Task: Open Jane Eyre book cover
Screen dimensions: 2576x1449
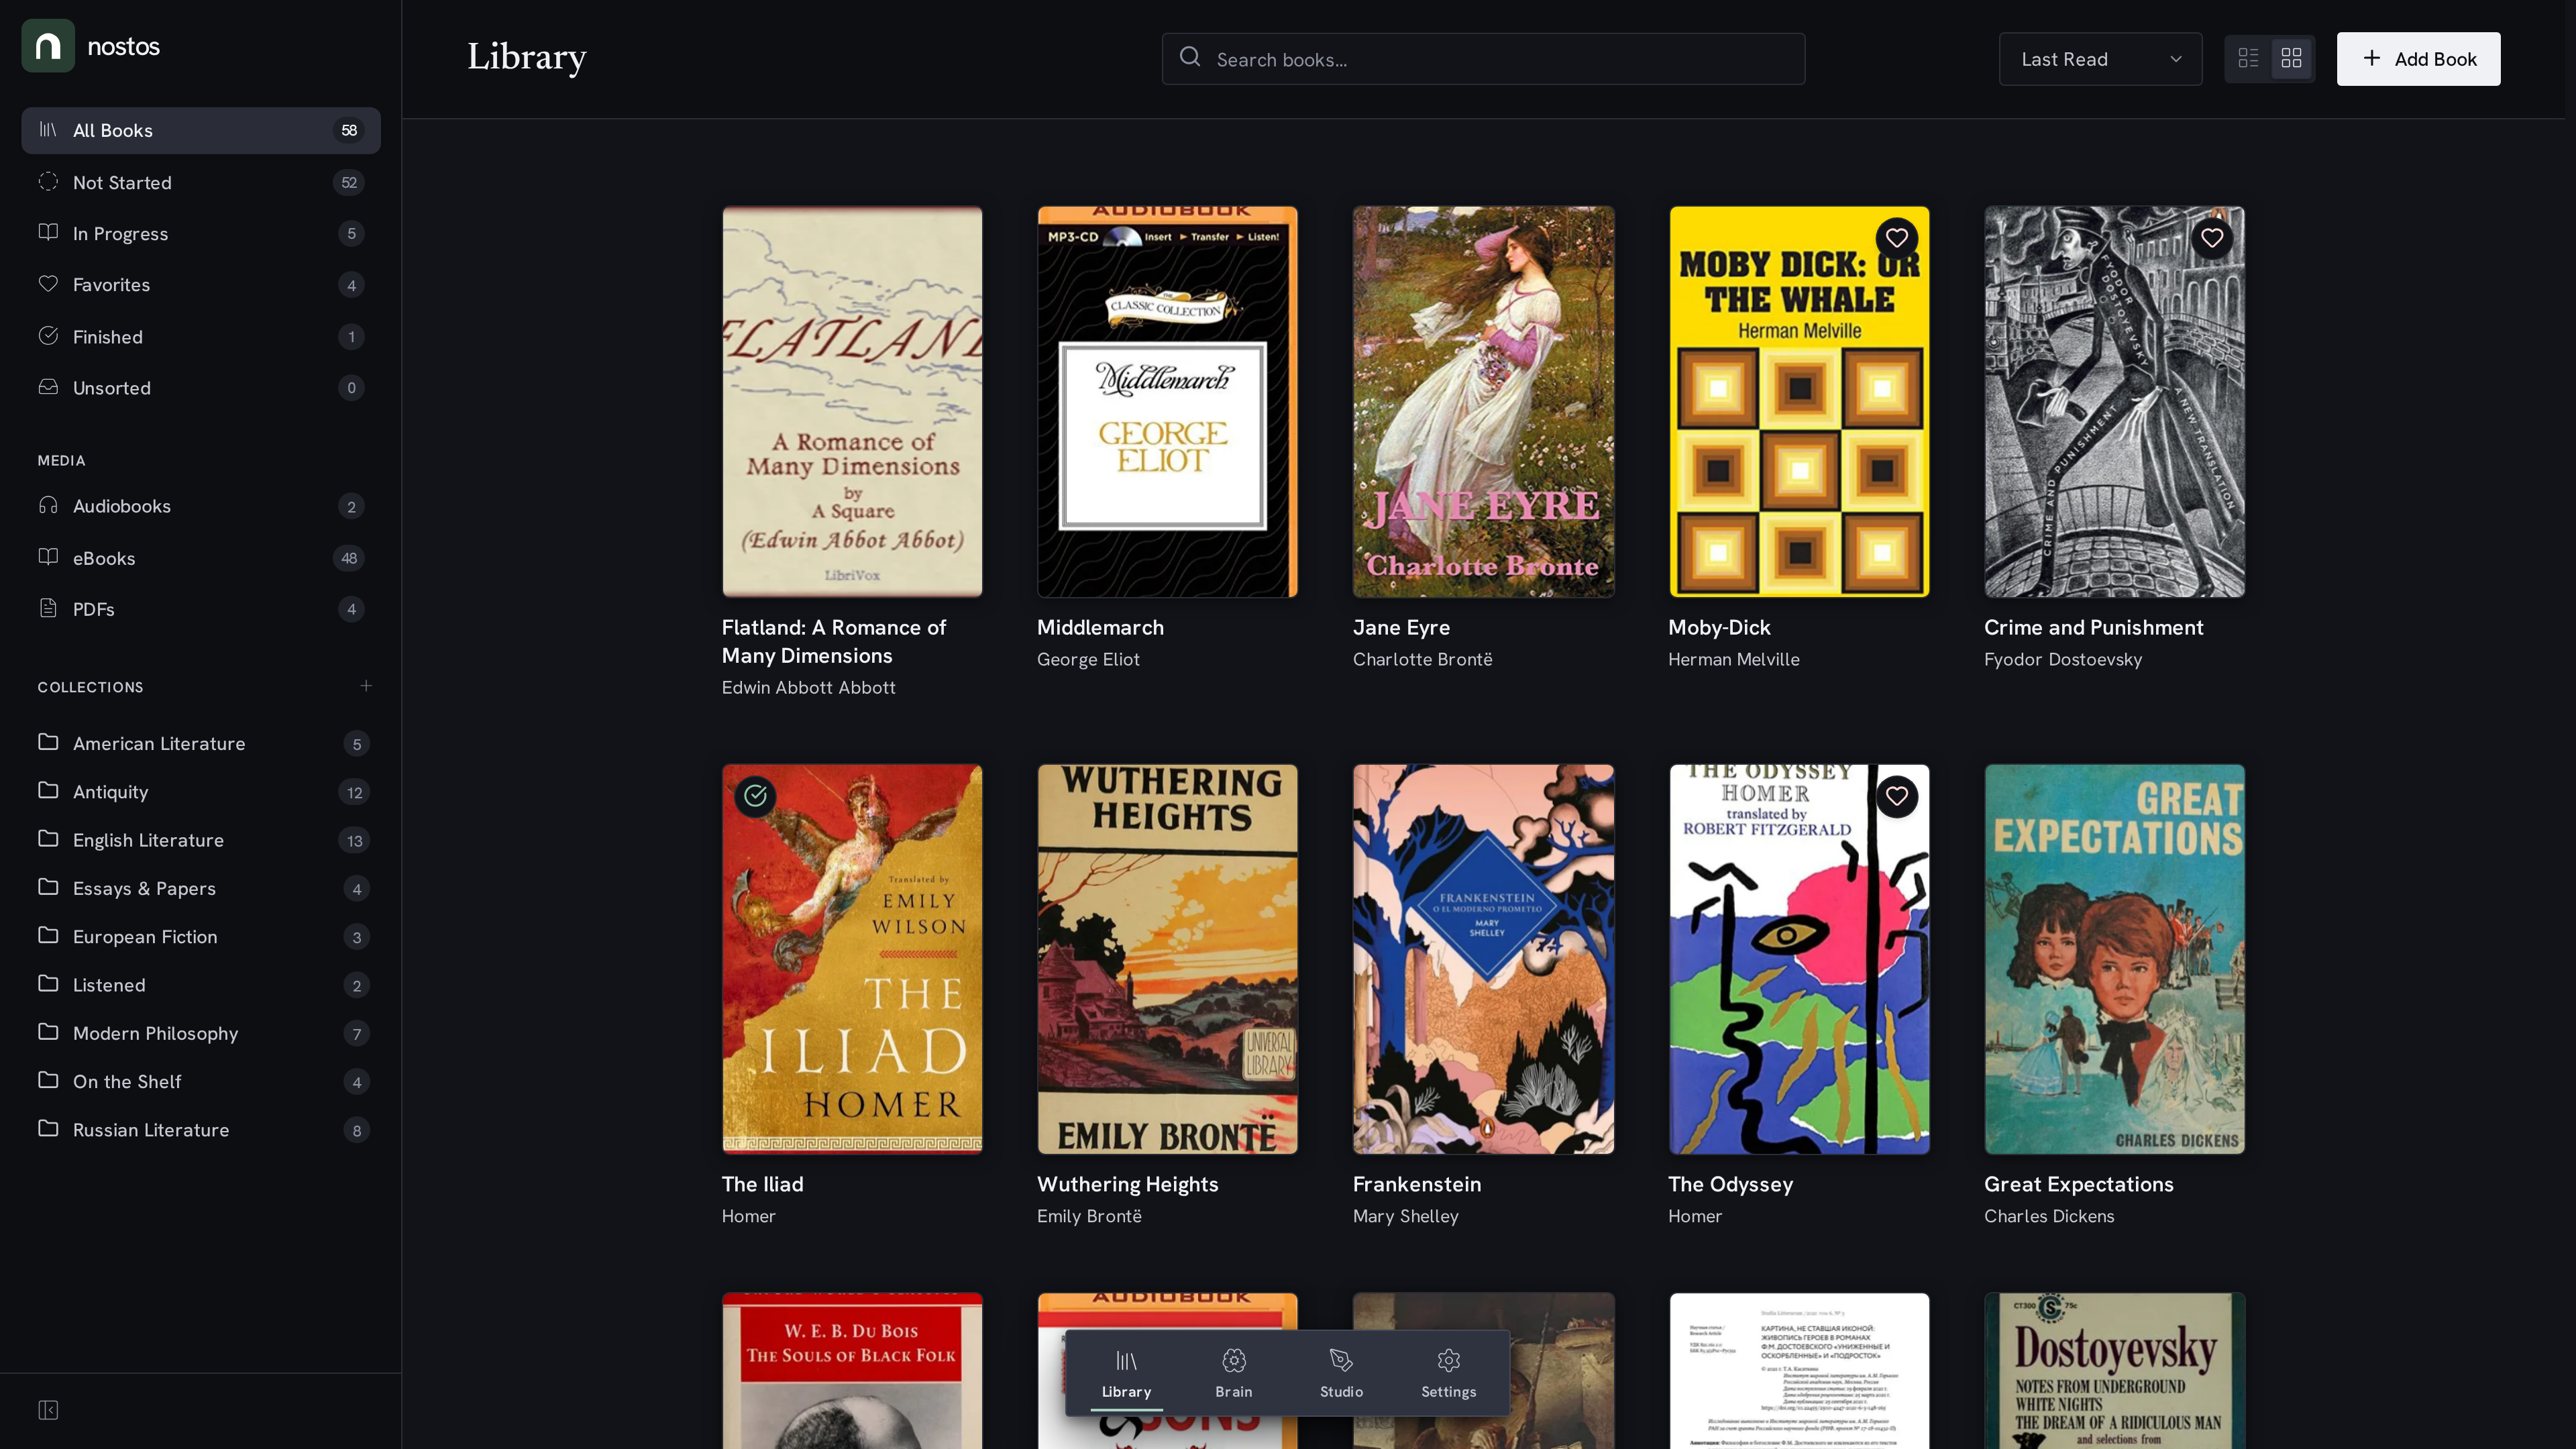Action: pyautogui.click(x=1483, y=402)
